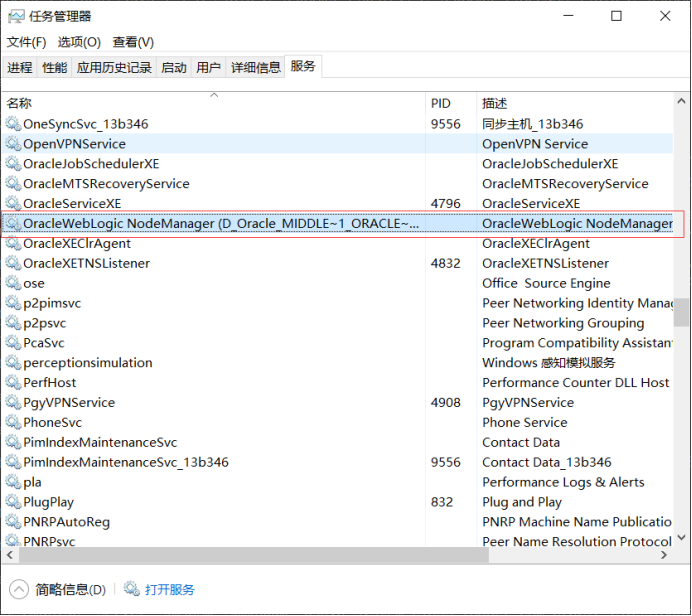Click the icon beside OracleXETNSListener
This screenshot has height=616, width=692.
(13, 264)
